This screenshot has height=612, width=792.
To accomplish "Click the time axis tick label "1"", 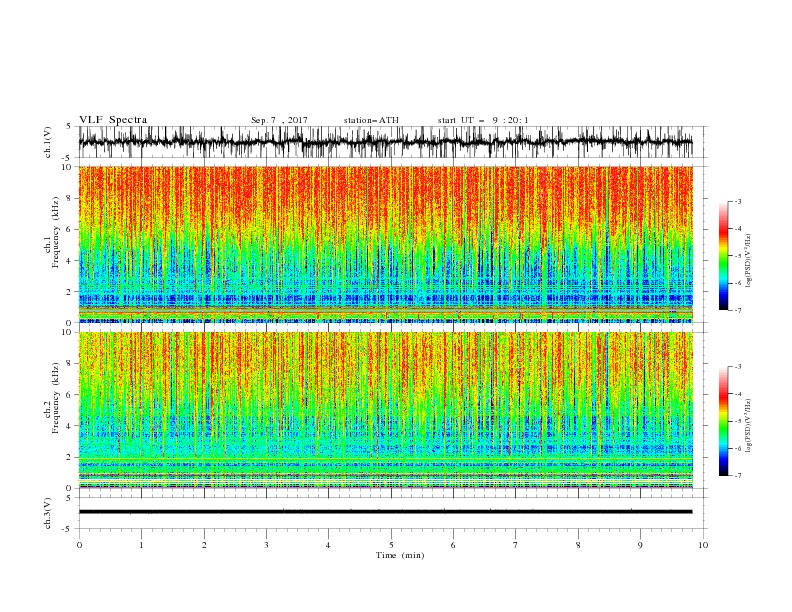I will pyautogui.click(x=141, y=545).
